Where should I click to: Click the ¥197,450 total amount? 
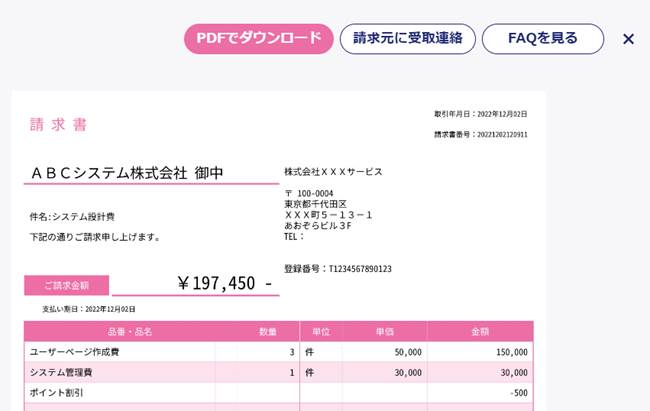tap(225, 283)
